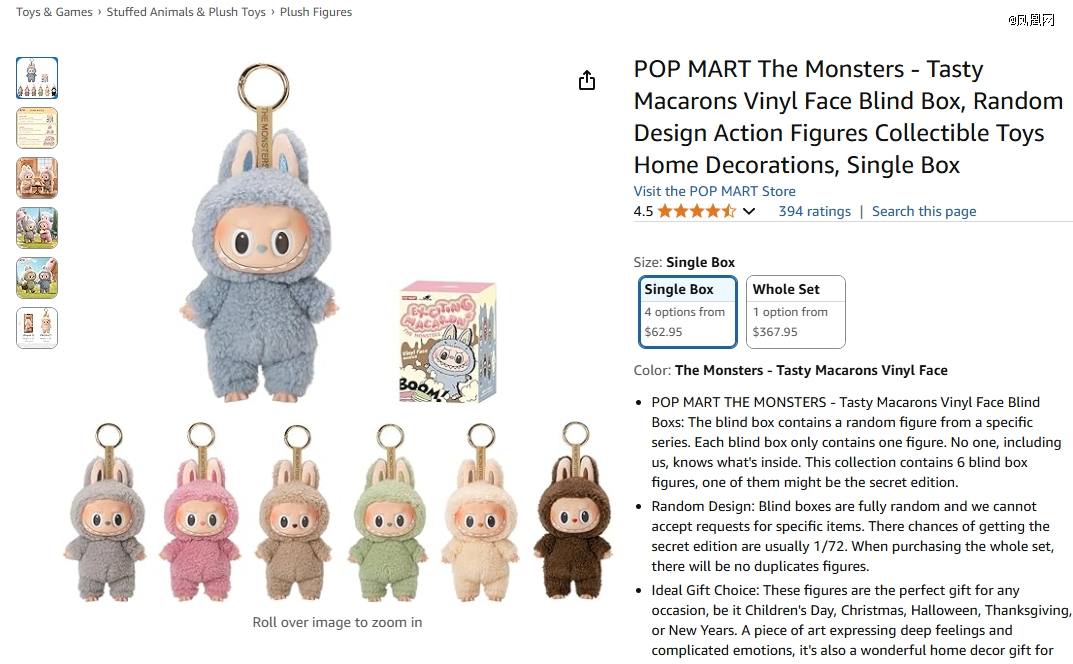The height and width of the screenshot is (664, 1073).
Task: Click the star rating icons
Action: (x=696, y=211)
